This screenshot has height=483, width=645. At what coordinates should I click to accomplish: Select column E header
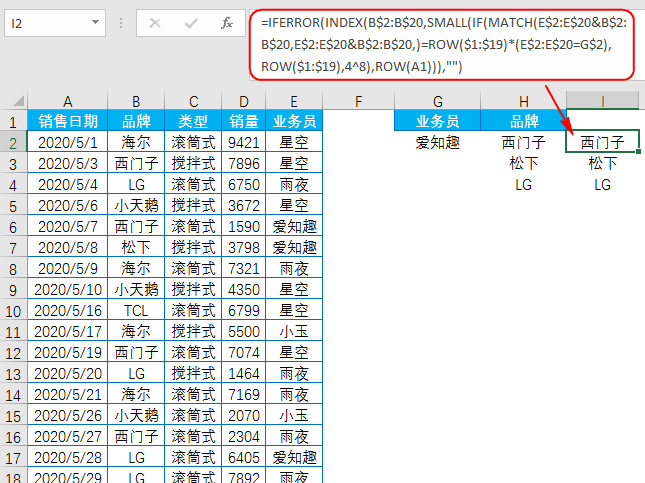tap(294, 101)
